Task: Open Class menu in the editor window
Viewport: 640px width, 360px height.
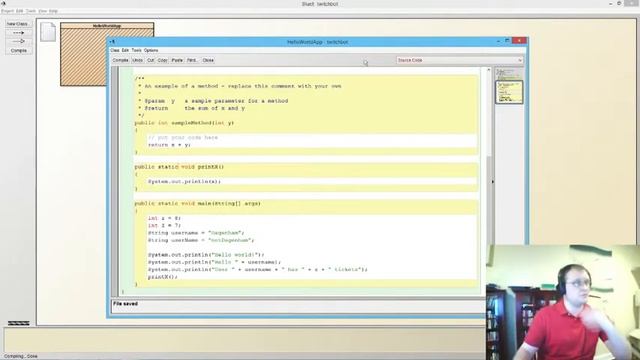Action: pyautogui.click(x=115, y=50)
